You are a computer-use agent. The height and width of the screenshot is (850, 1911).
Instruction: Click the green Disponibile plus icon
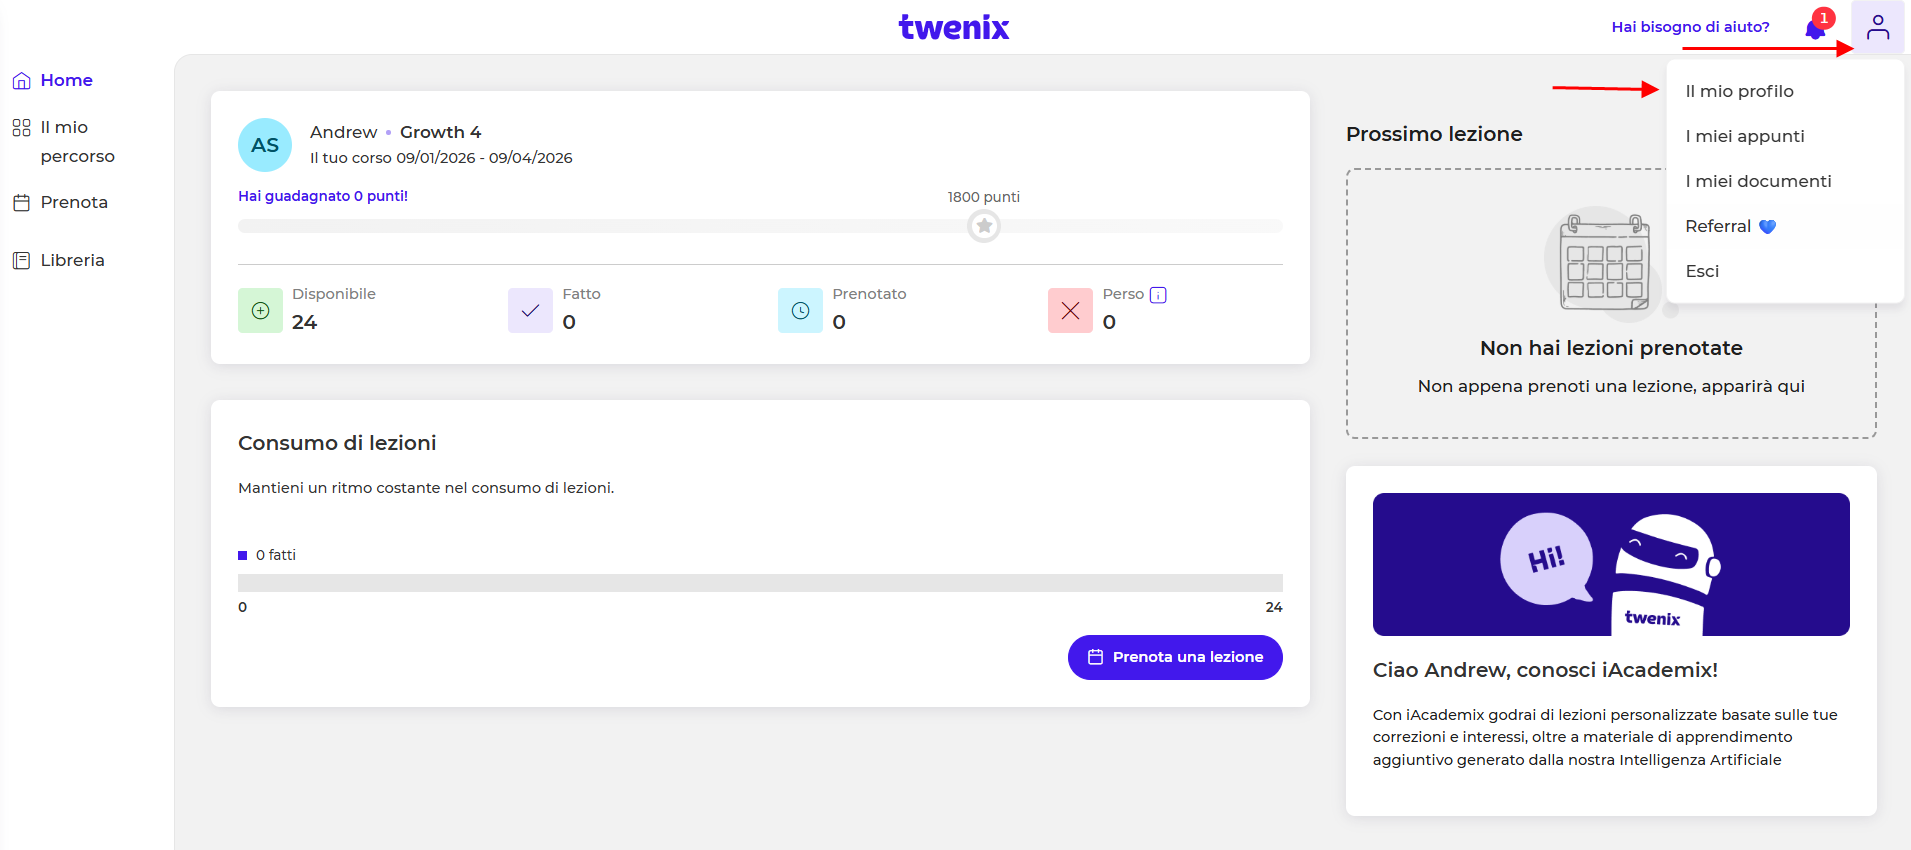pos(260,311)
